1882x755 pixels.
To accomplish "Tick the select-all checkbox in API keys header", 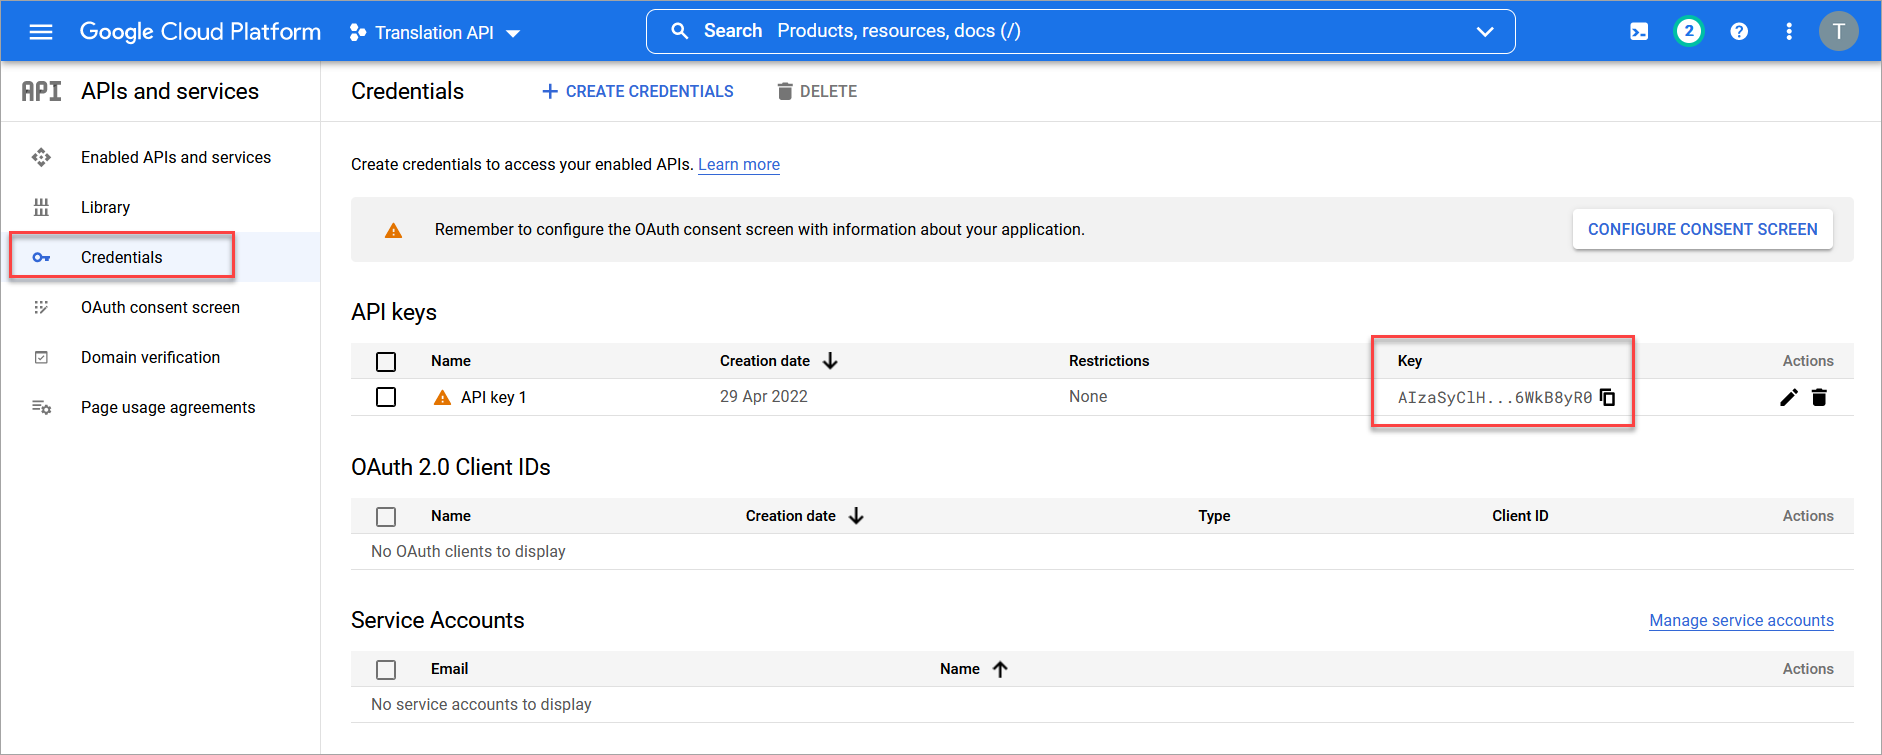I will (386, 361).
